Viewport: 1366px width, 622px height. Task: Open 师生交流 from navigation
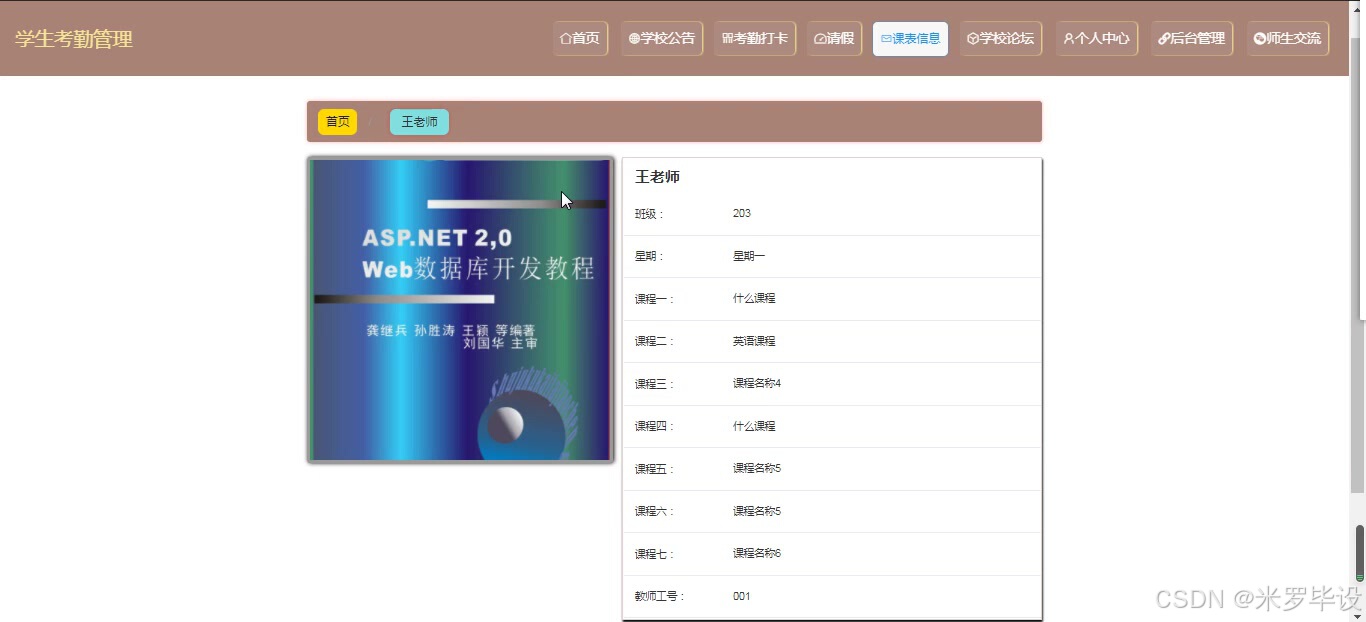click(1288, 39)
